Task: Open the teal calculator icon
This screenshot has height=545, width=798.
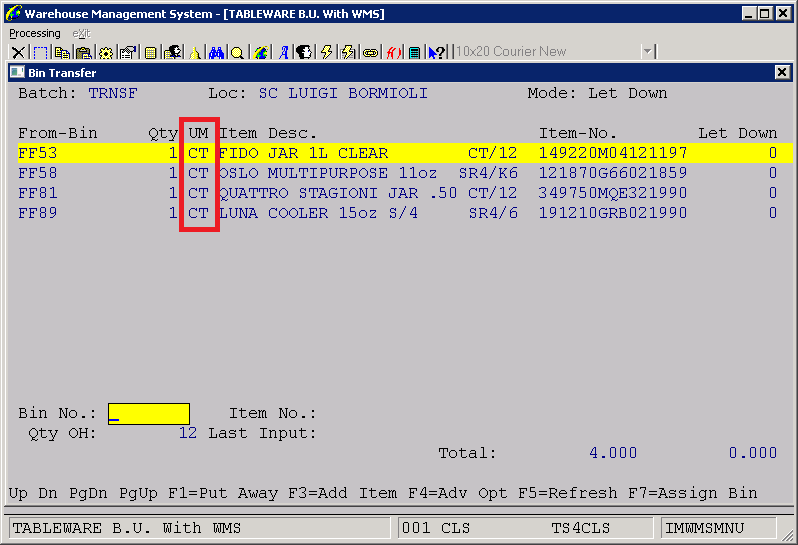Action: tap(415, 52)
